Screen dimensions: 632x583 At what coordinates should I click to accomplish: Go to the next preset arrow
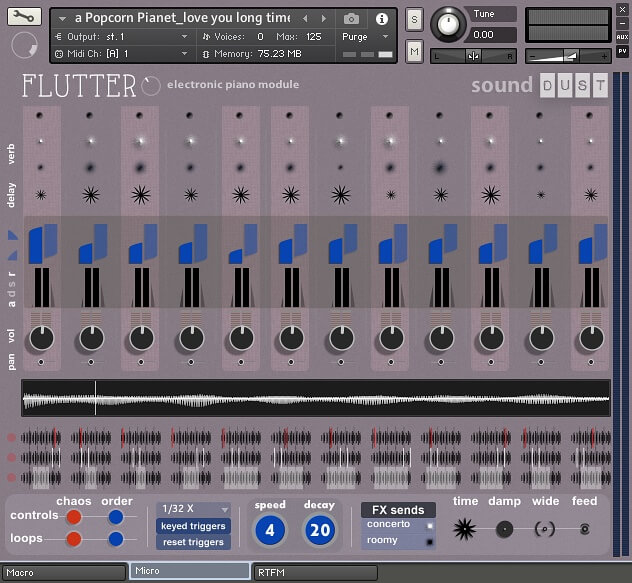[x=324, y=19]
